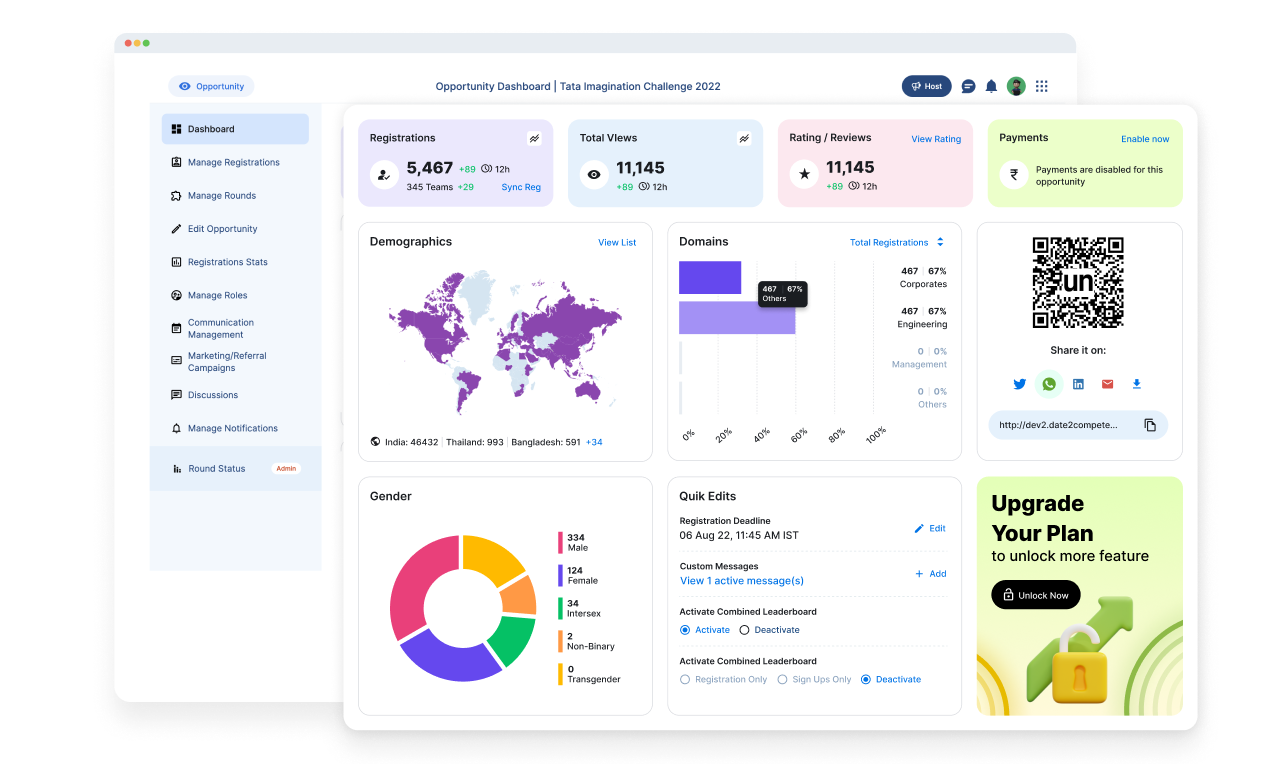Image resolution: width=1287 pixels, height=764 pixels.
Task: Click the email share icon
Action: tap(1107, 384)
